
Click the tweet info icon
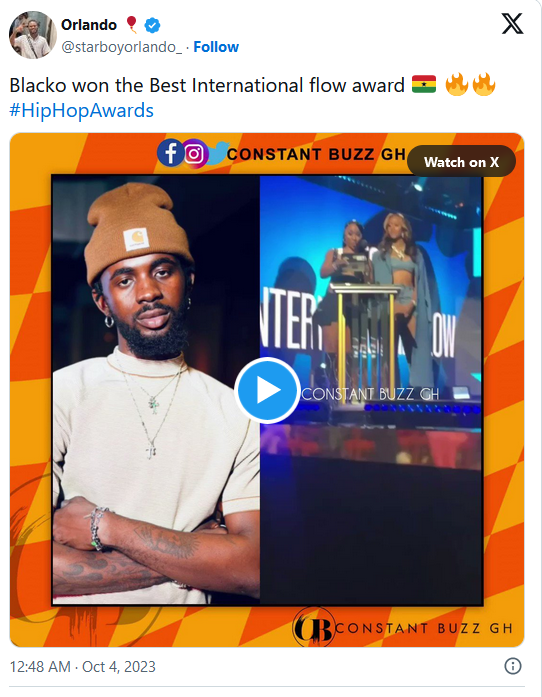tap(513, 666)
